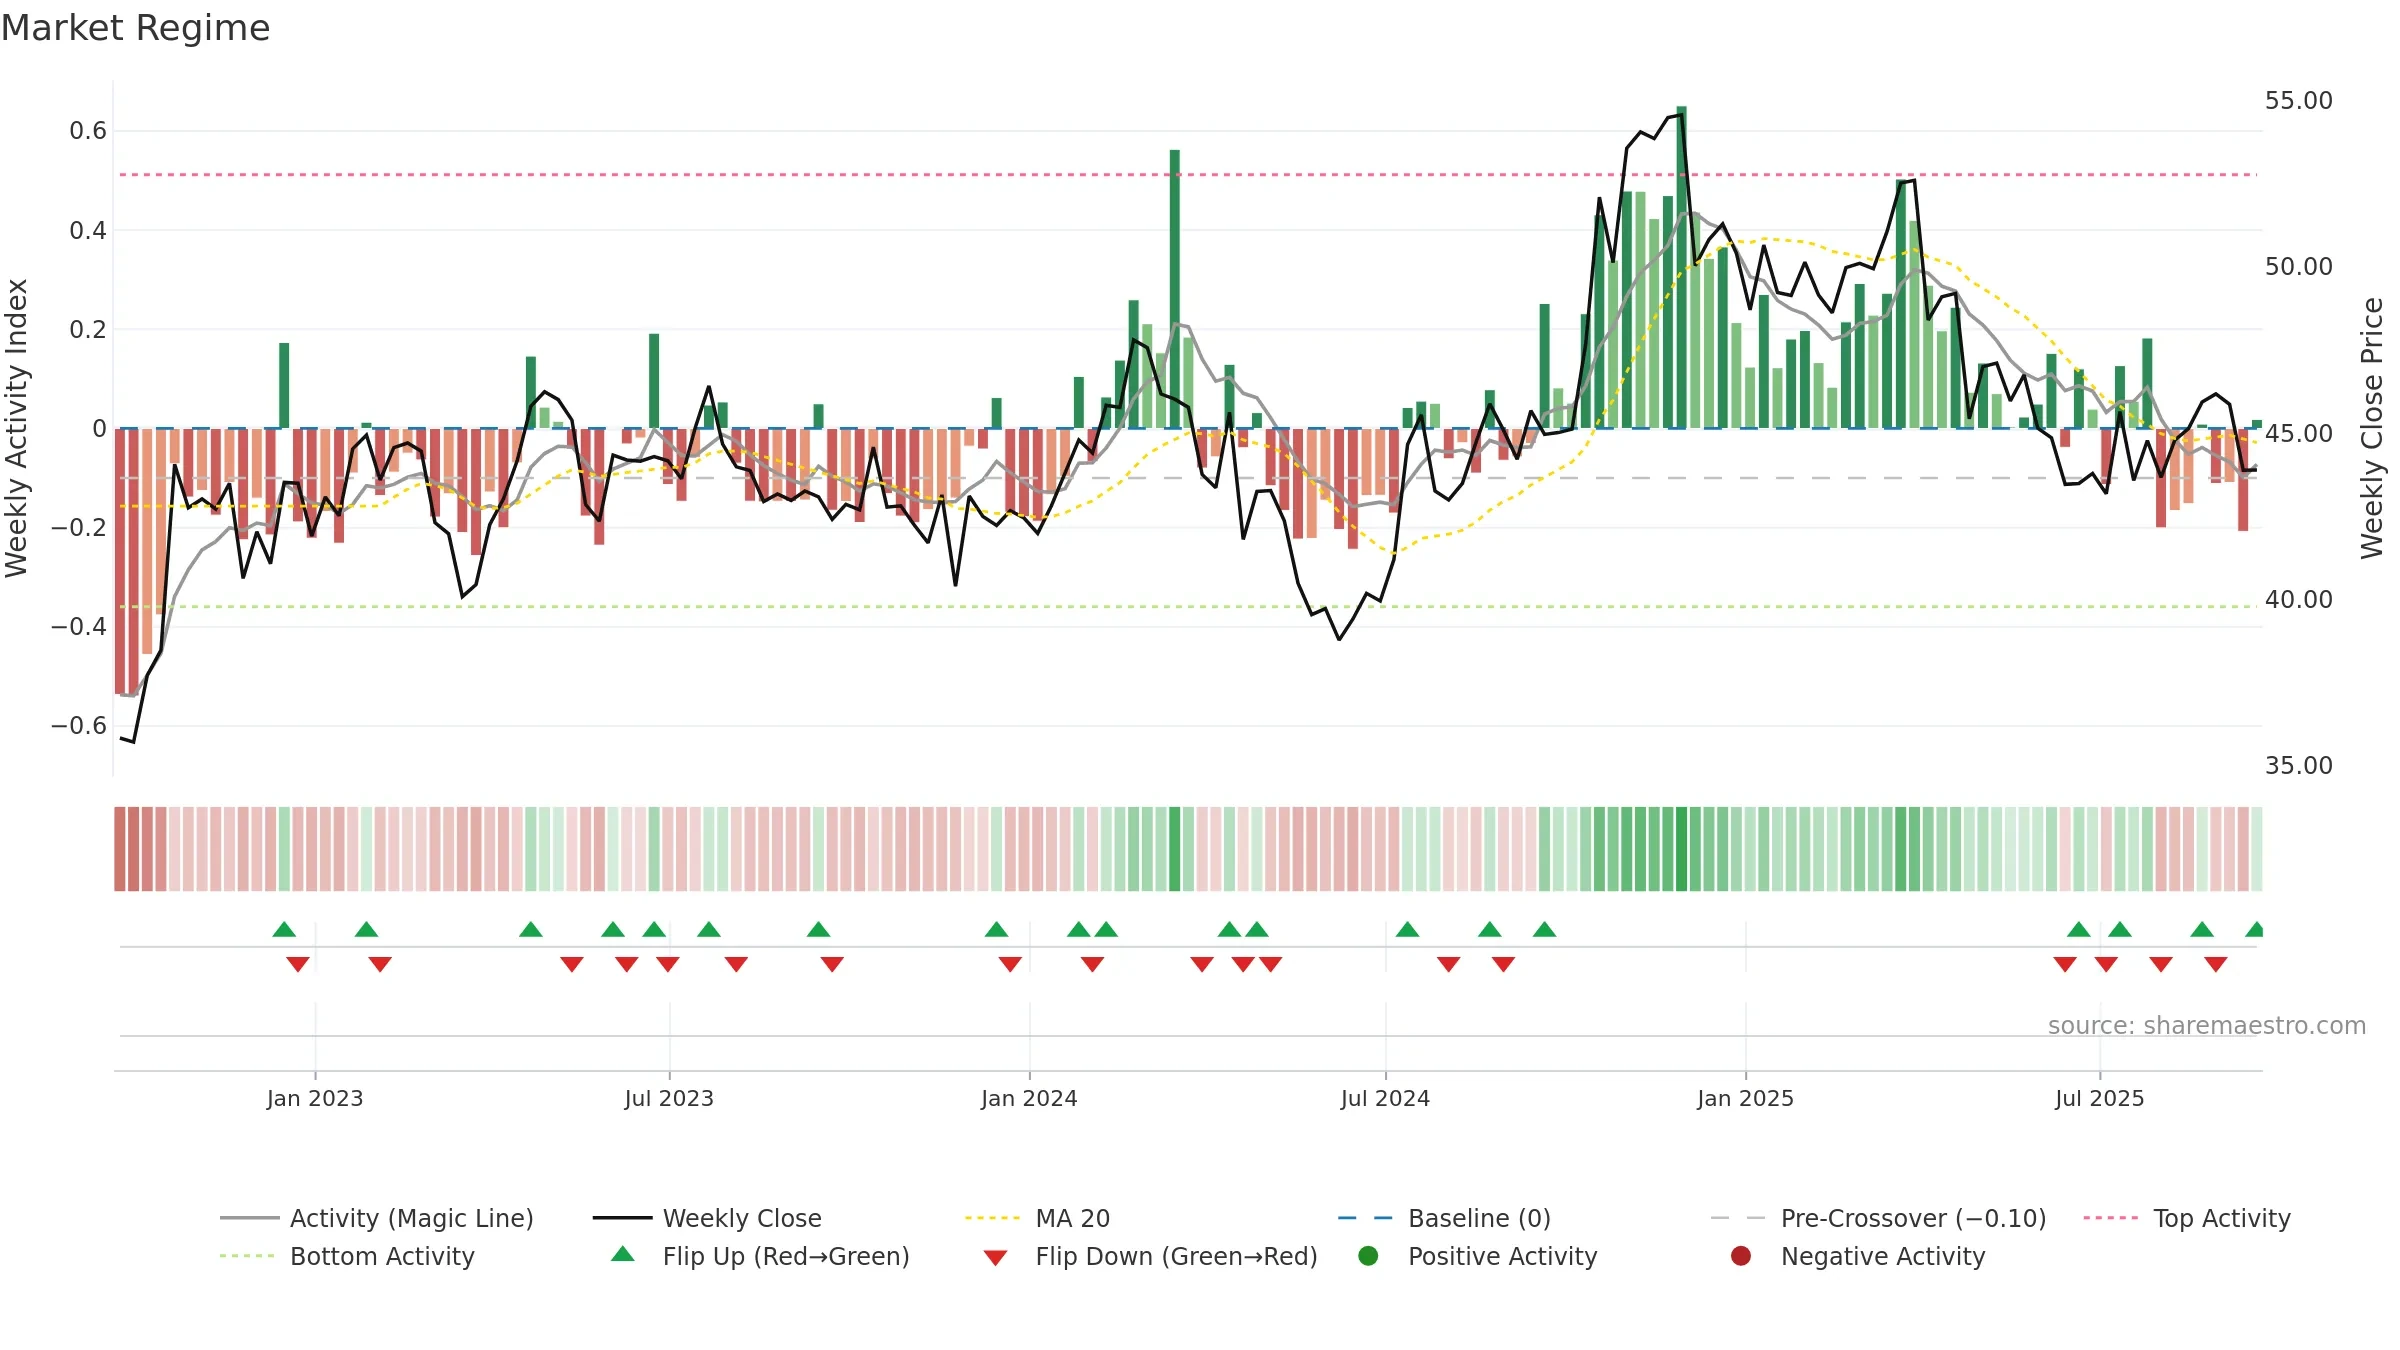Click the 55.00 price axis tick

click(x=2298, y=101)
